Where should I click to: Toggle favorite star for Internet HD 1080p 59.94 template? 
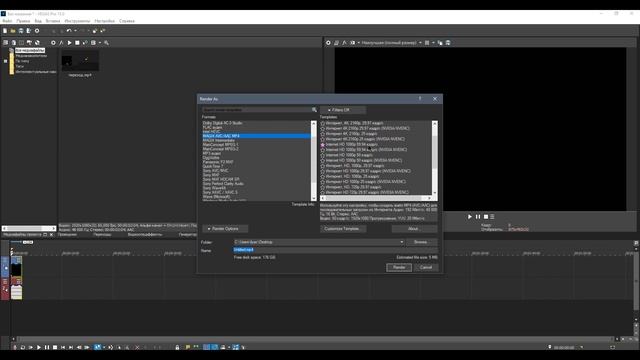(323, 144)
